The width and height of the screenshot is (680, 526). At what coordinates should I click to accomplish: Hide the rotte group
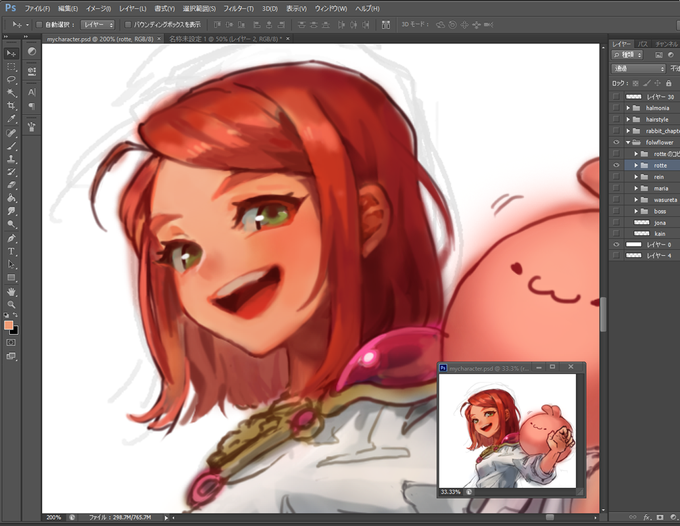(616, 165)
